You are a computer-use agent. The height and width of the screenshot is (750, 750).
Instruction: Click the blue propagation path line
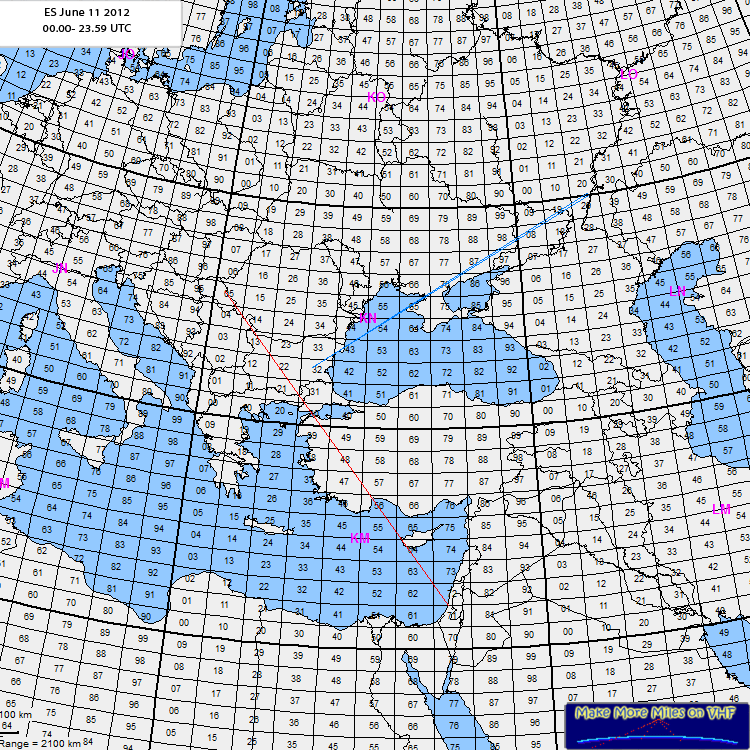pyautogui.click(x=460, y=275)
